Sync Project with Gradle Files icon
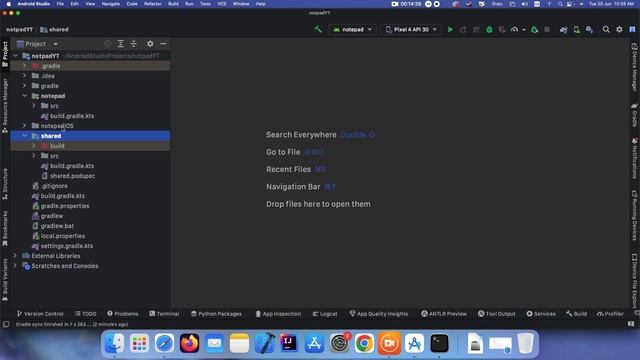The height and width of the screenshot is (360, 640). 563,29
